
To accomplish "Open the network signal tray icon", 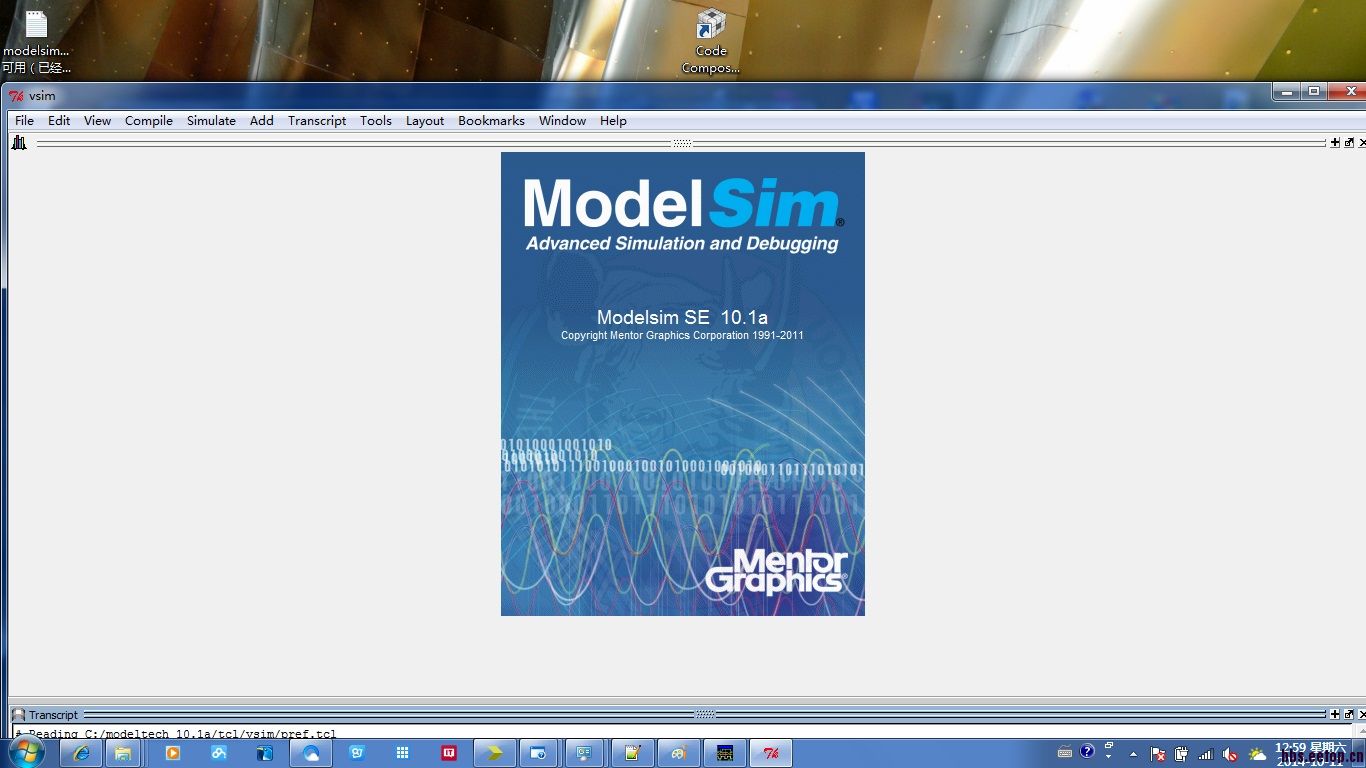I will [x=1206, y=754].
